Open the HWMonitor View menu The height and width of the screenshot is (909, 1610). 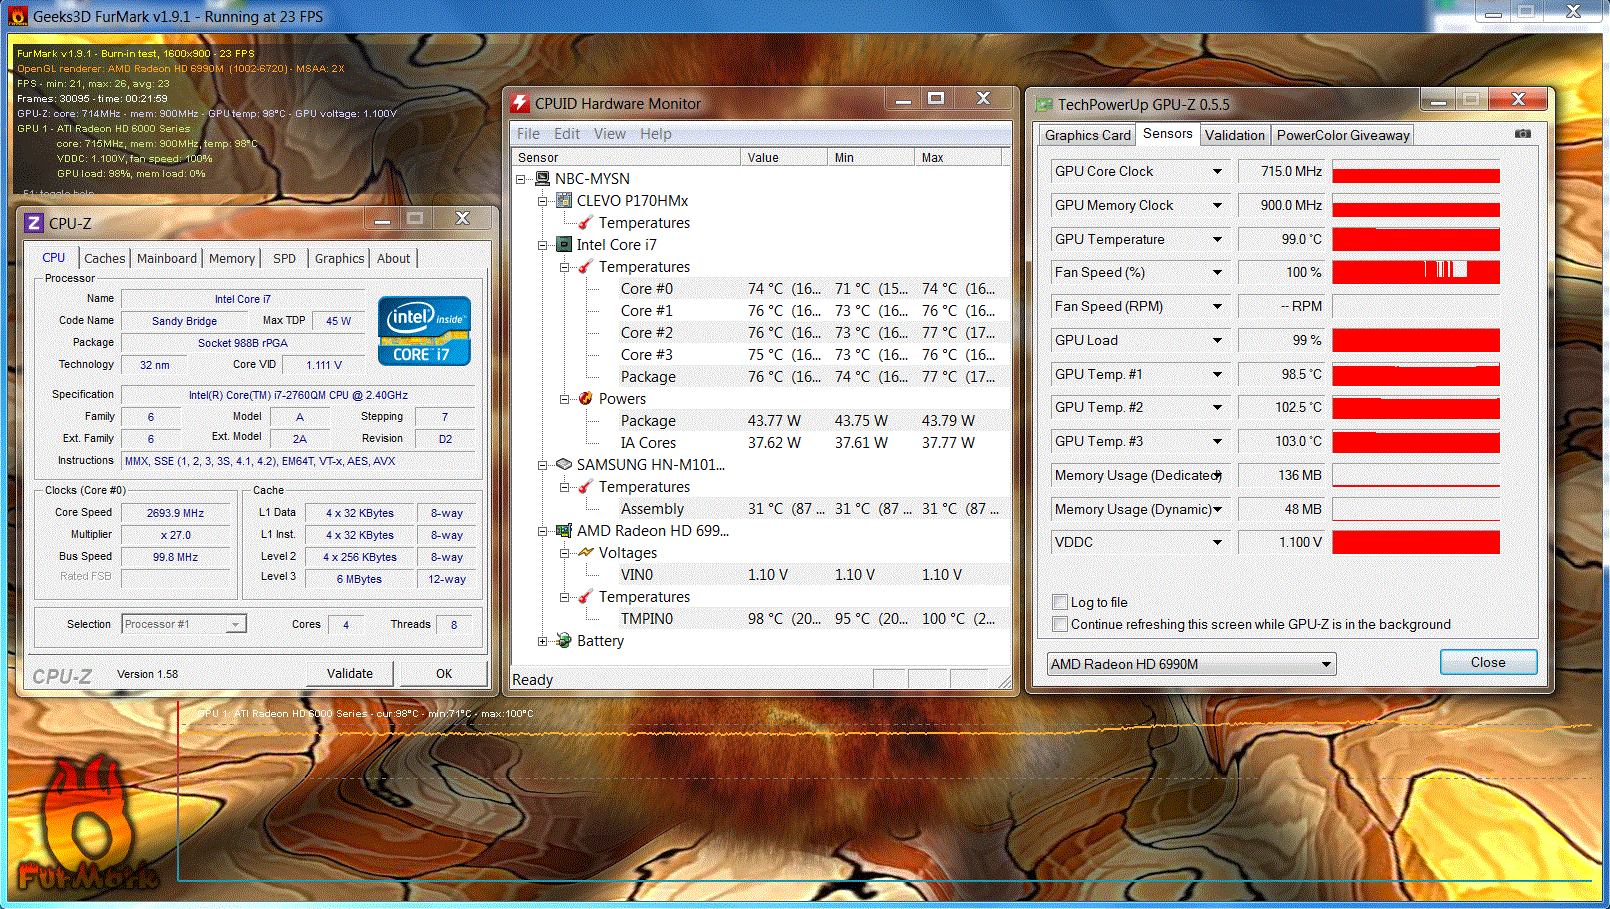point(610,134)
